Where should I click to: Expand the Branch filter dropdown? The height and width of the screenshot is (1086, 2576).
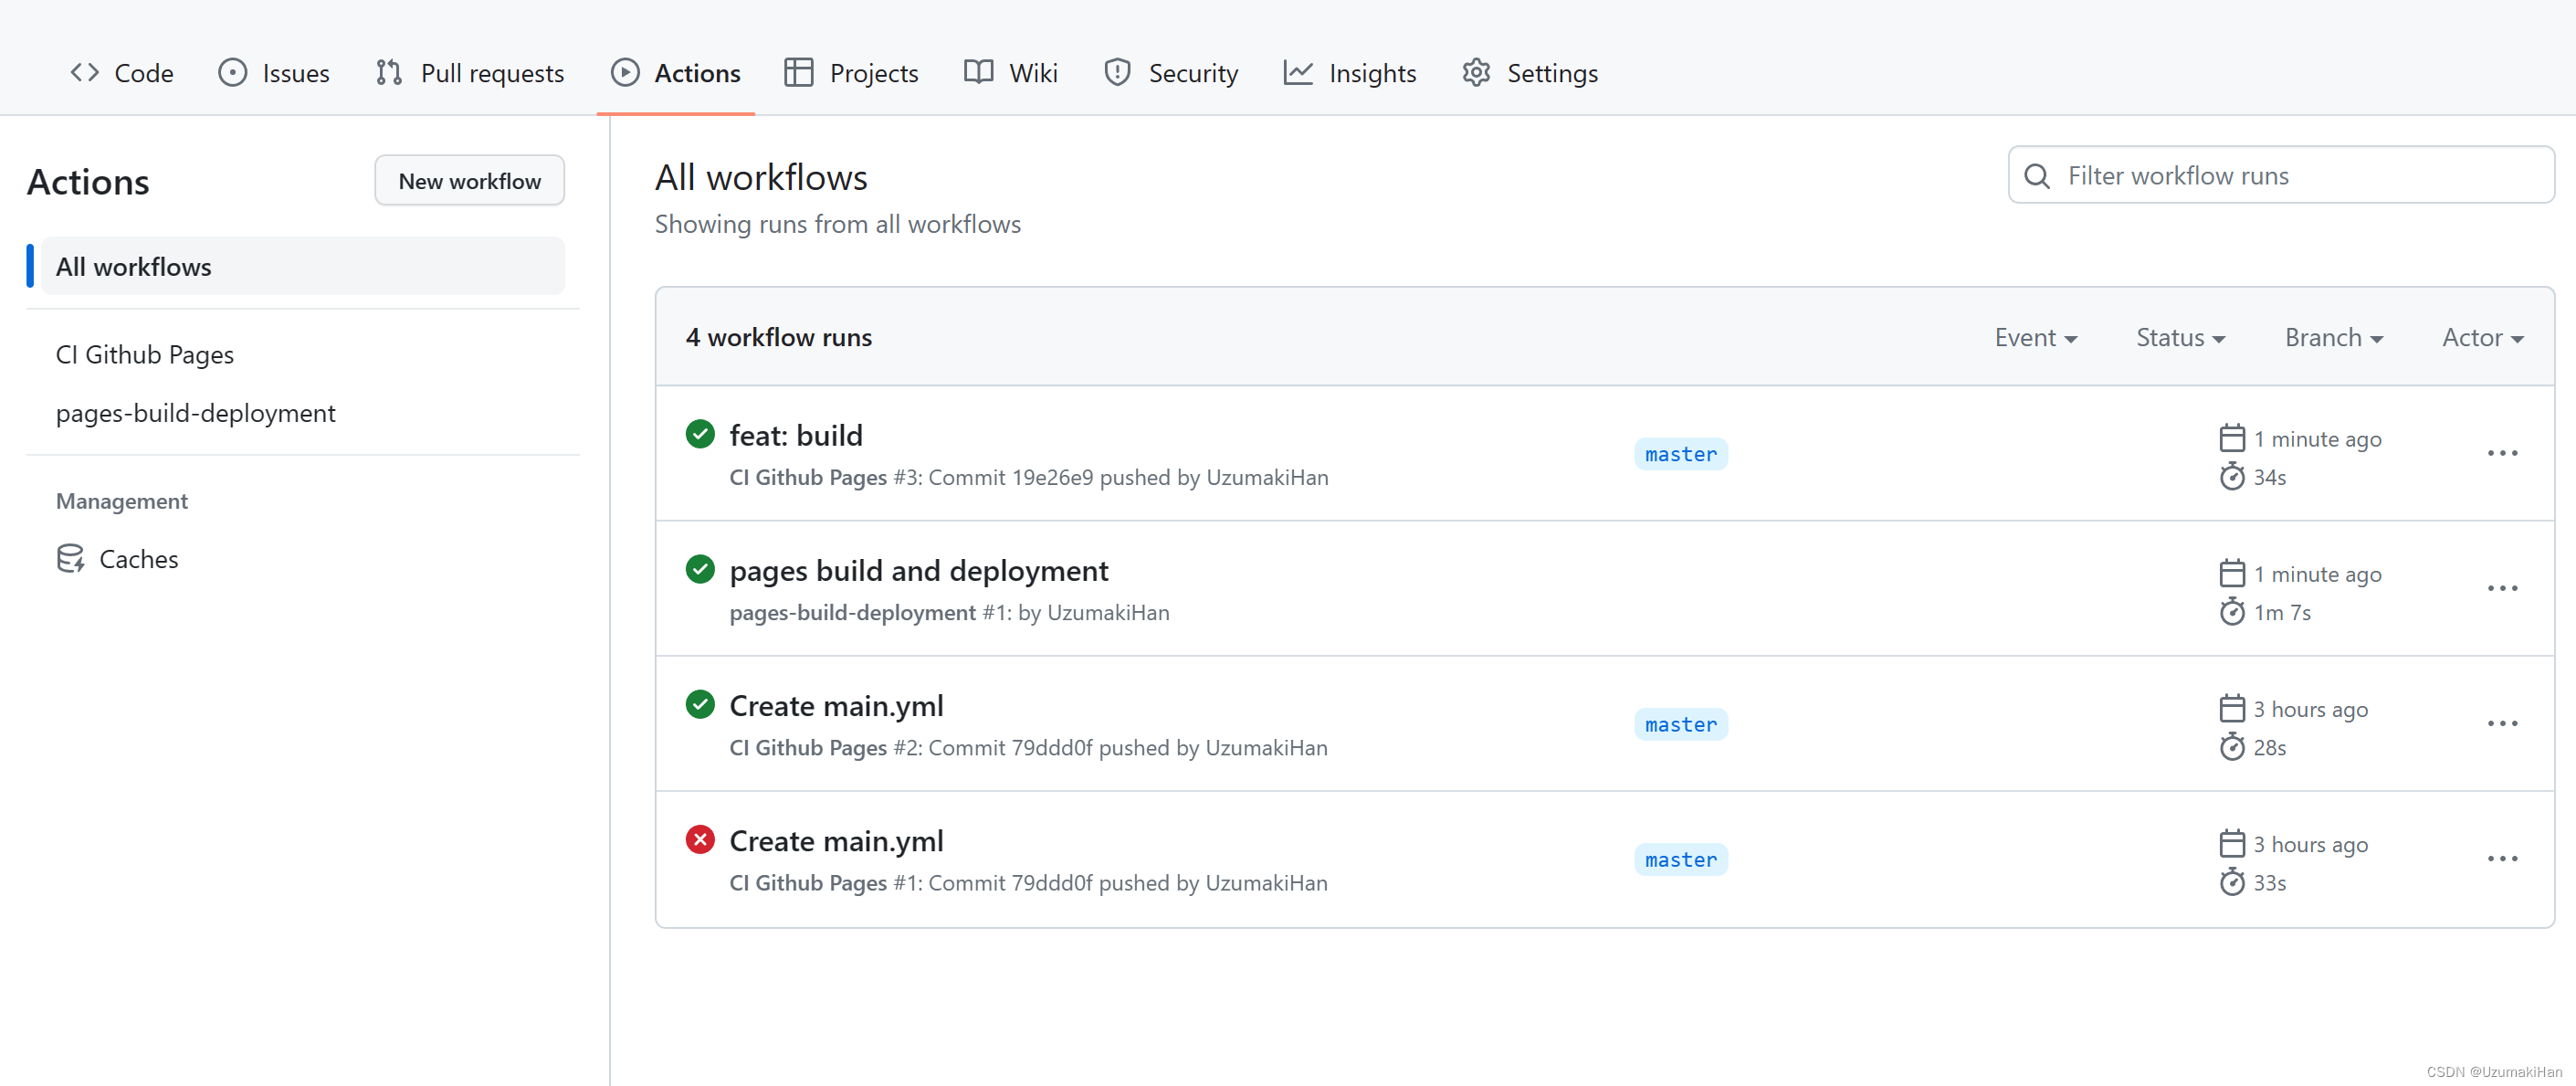[2333, 337]
